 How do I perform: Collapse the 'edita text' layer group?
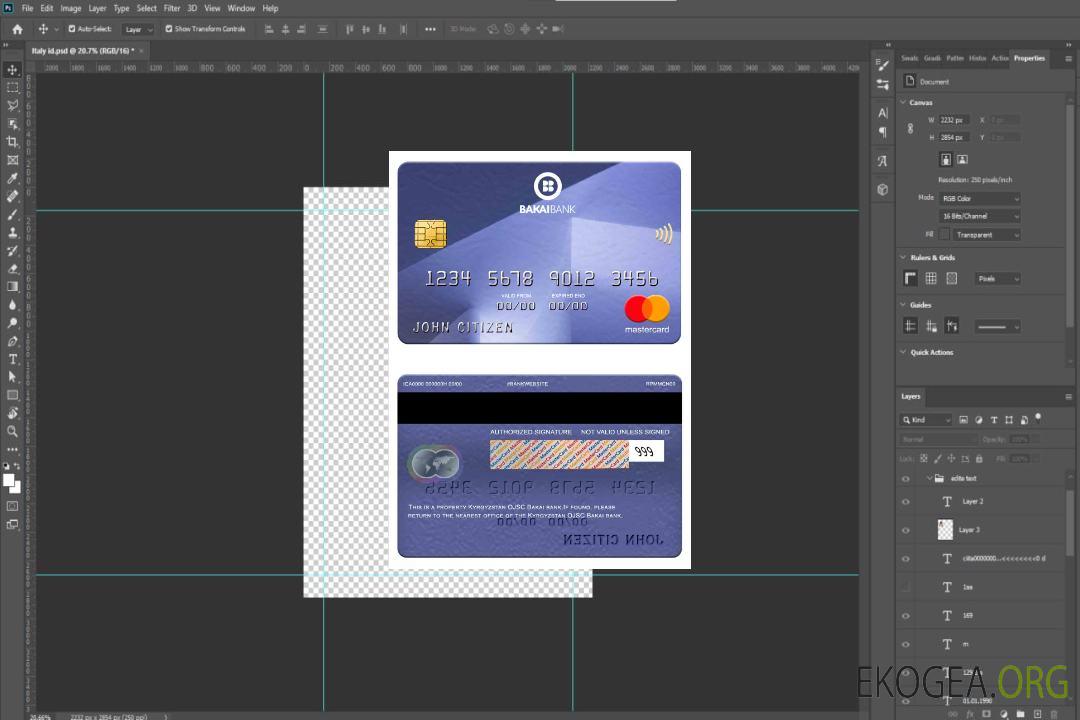pyautogui.click(x=929, y=478)
